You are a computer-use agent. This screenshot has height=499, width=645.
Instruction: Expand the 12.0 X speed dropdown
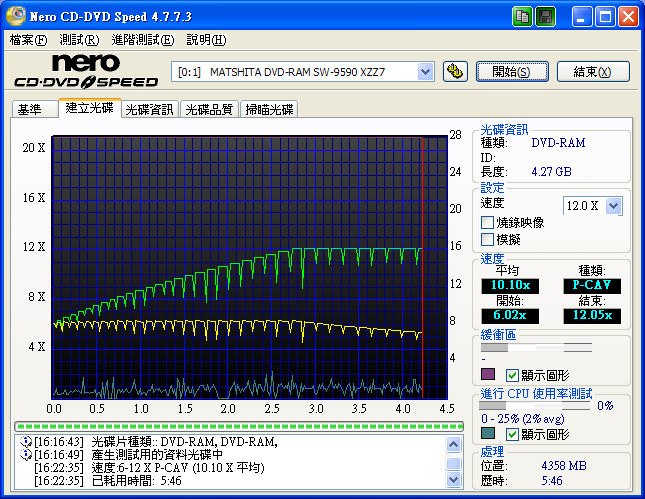click(x=613, y=205)
